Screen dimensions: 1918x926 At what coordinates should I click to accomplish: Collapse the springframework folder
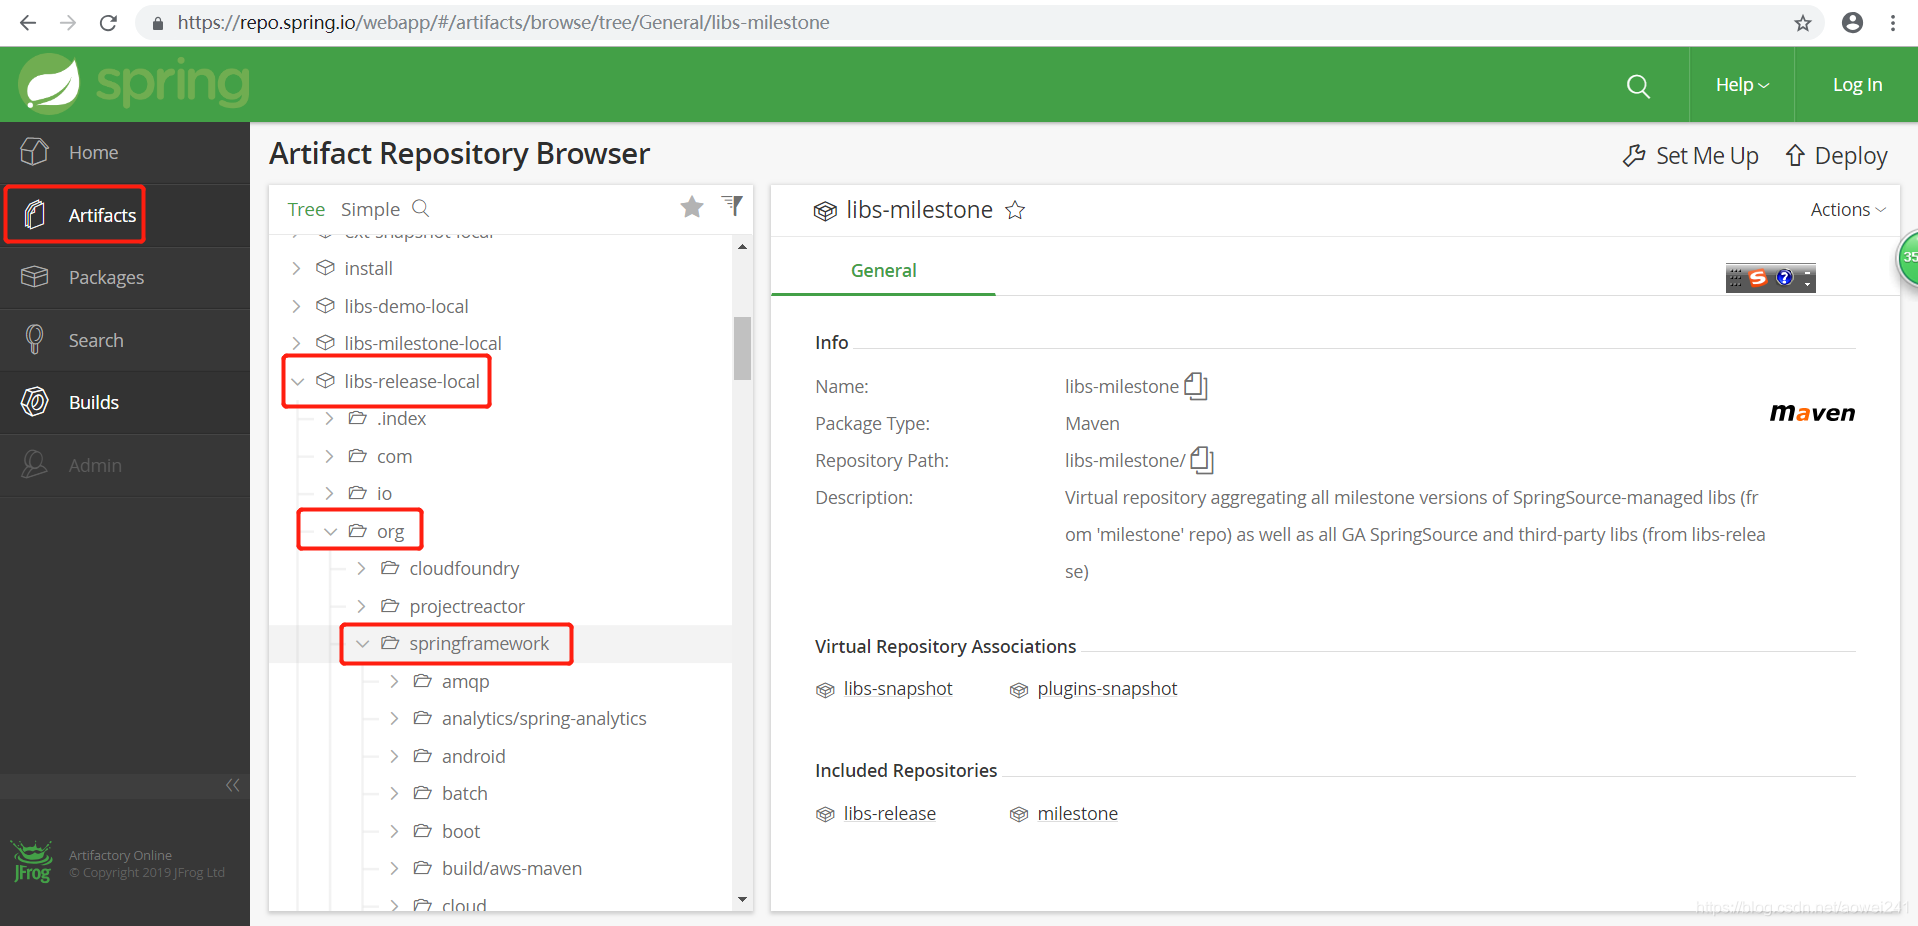tap(362, 643)
